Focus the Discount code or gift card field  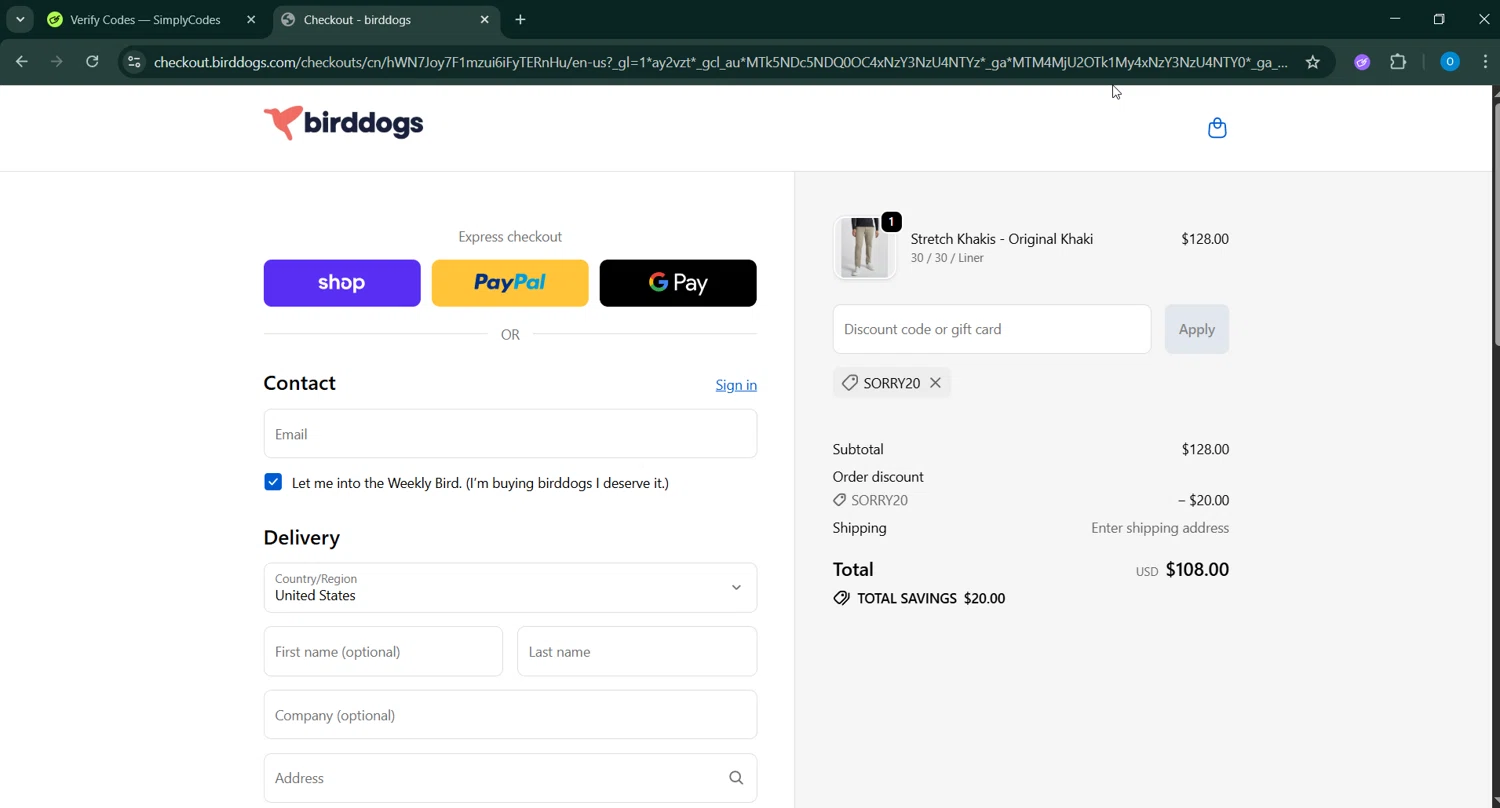pyautogui.click(x=991, y=329)
